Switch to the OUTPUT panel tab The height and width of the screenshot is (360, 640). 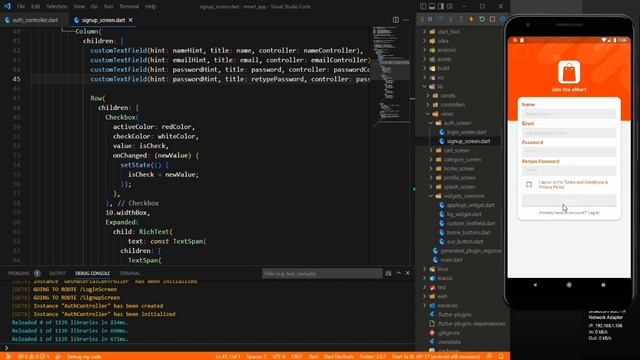[57, 273]
